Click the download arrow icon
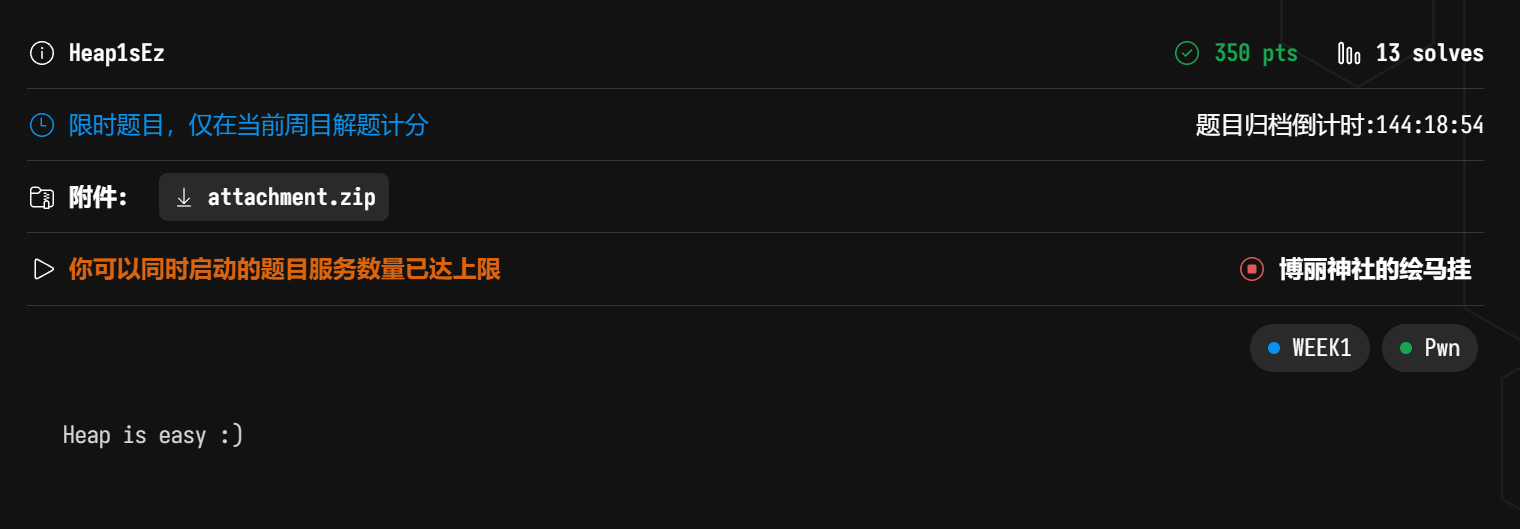 184,197
